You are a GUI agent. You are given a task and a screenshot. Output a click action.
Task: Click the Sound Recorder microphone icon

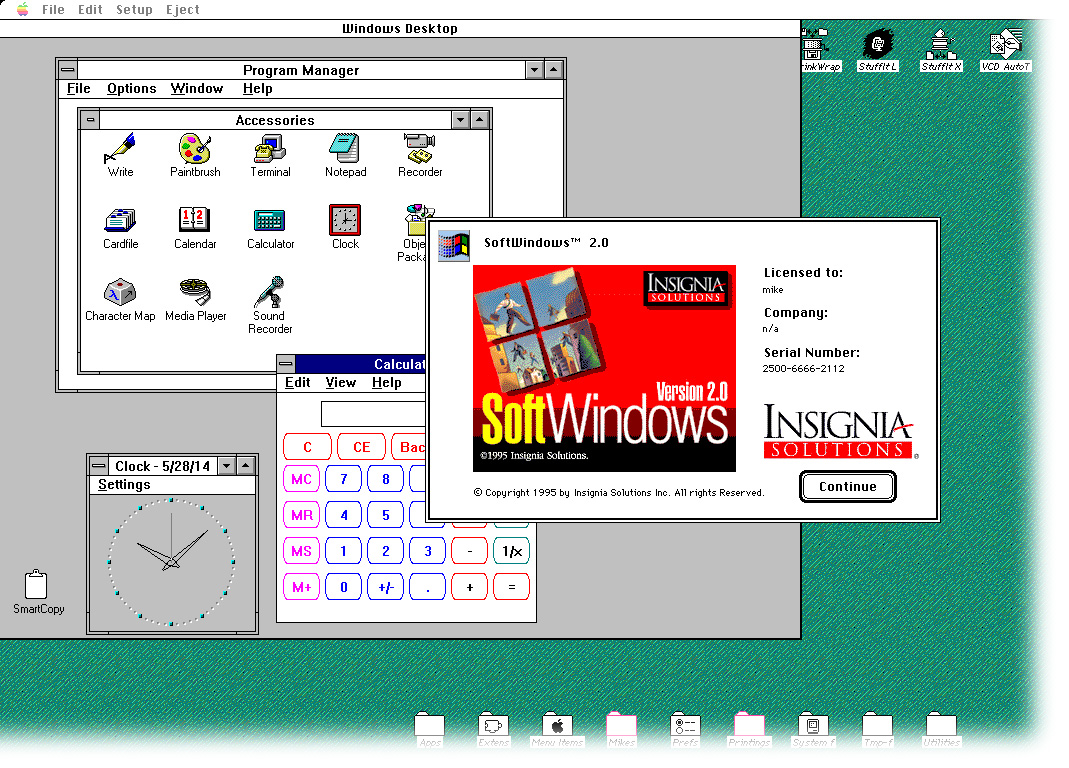(x=270, y=293)
